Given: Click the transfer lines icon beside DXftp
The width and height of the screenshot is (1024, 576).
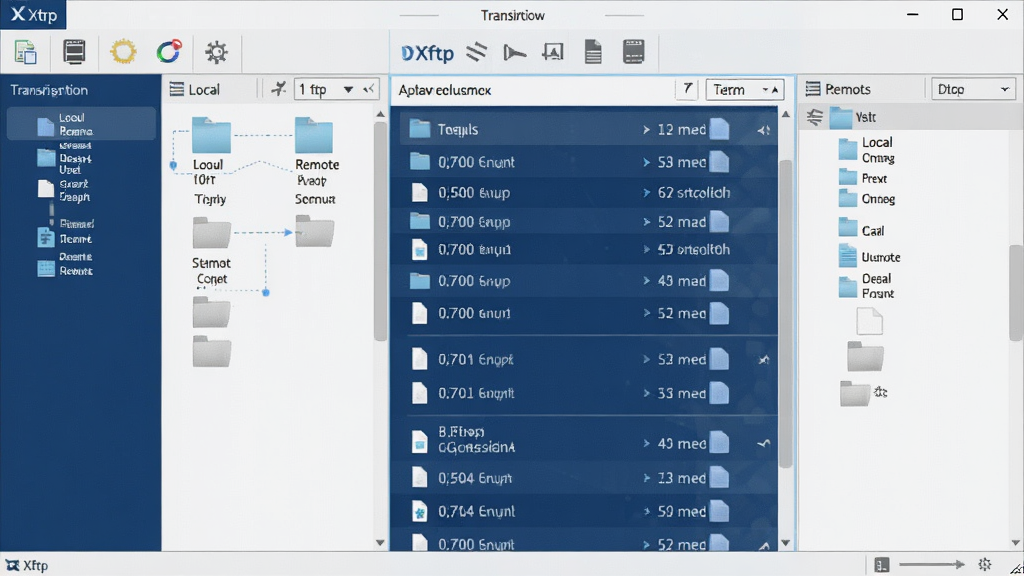Looking at the screenshot, I should coord(477,52).
